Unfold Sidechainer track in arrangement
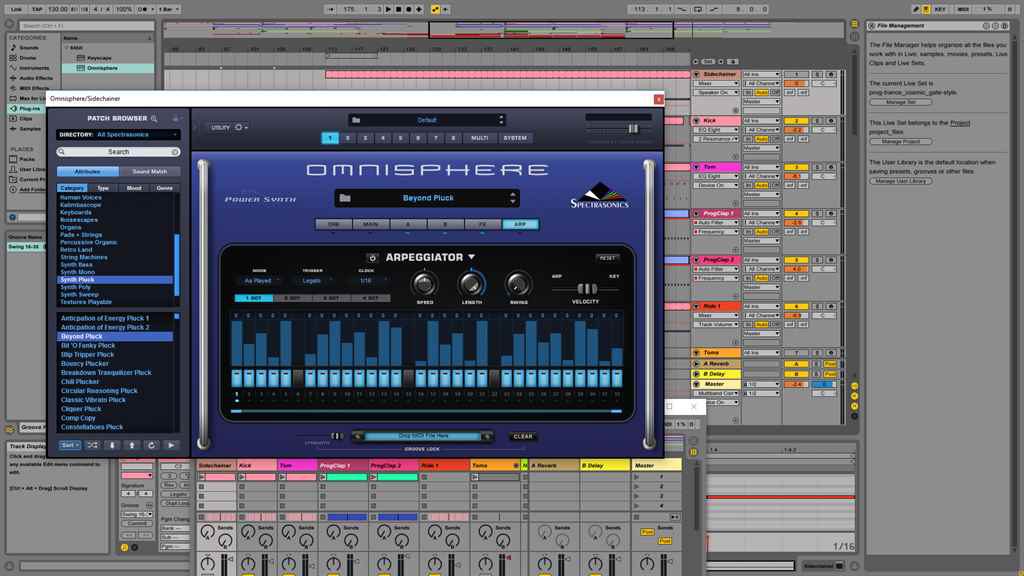The width and height of the screenshot is (1024, 576). [x=697, y=74]
